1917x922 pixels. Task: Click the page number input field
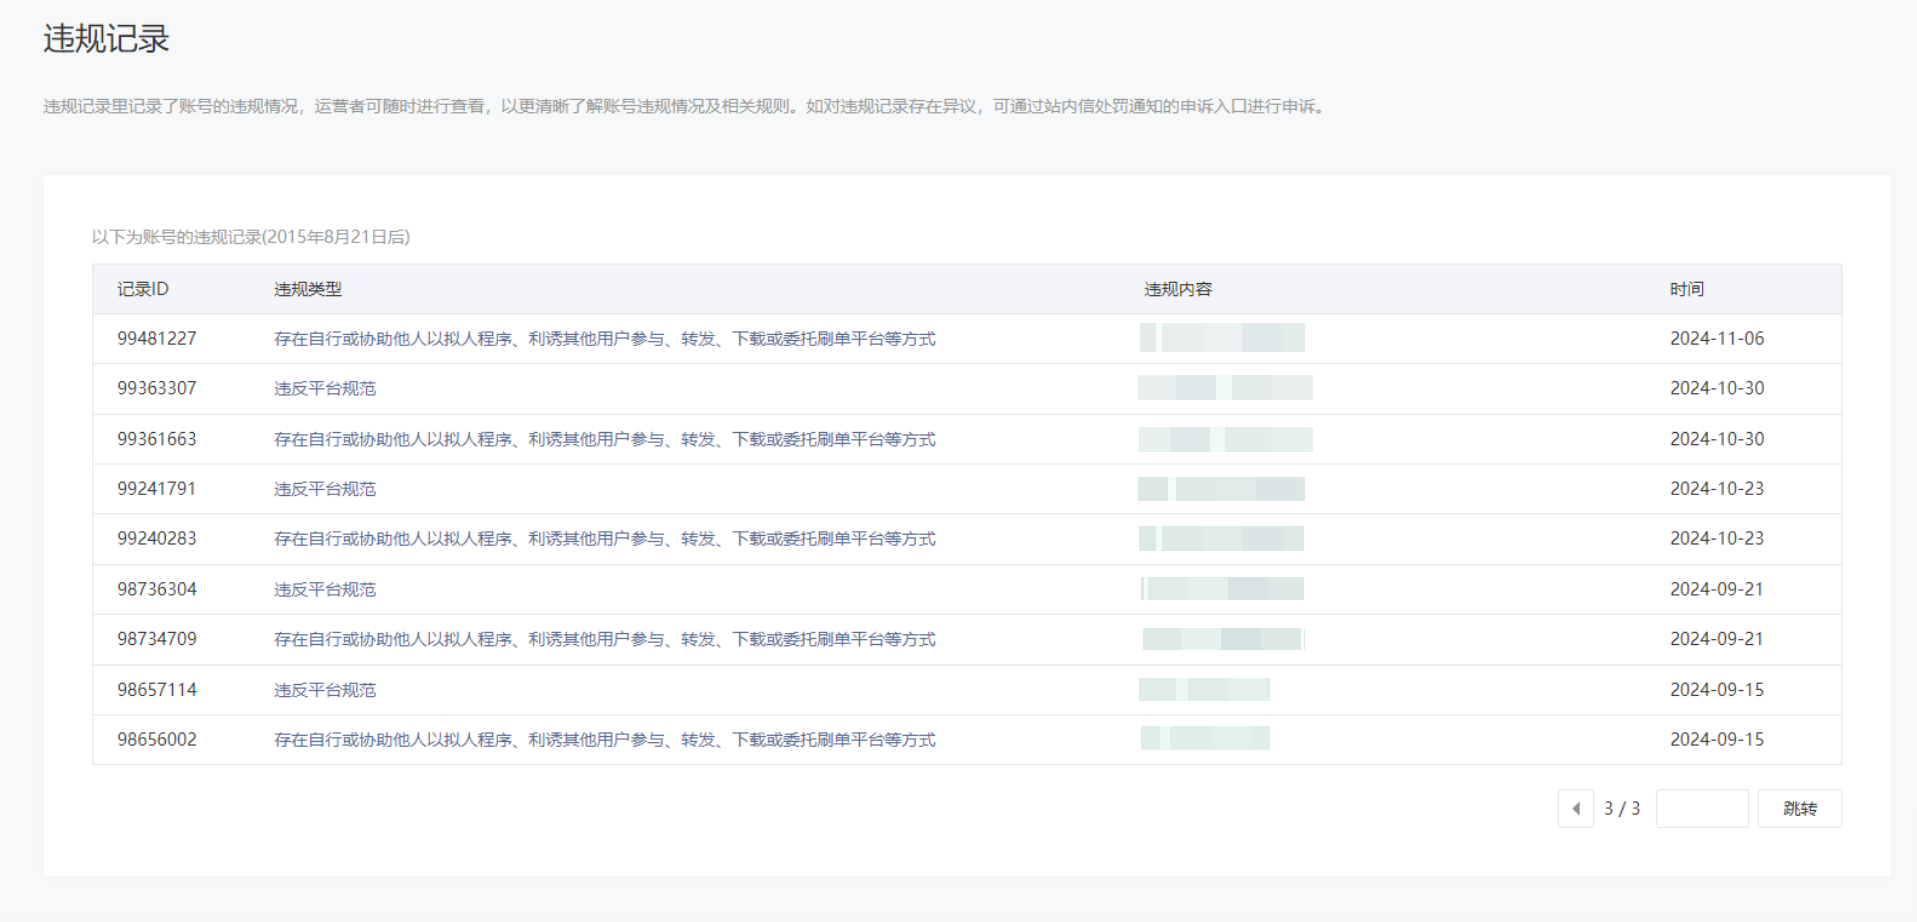(x=1701, y=809)
